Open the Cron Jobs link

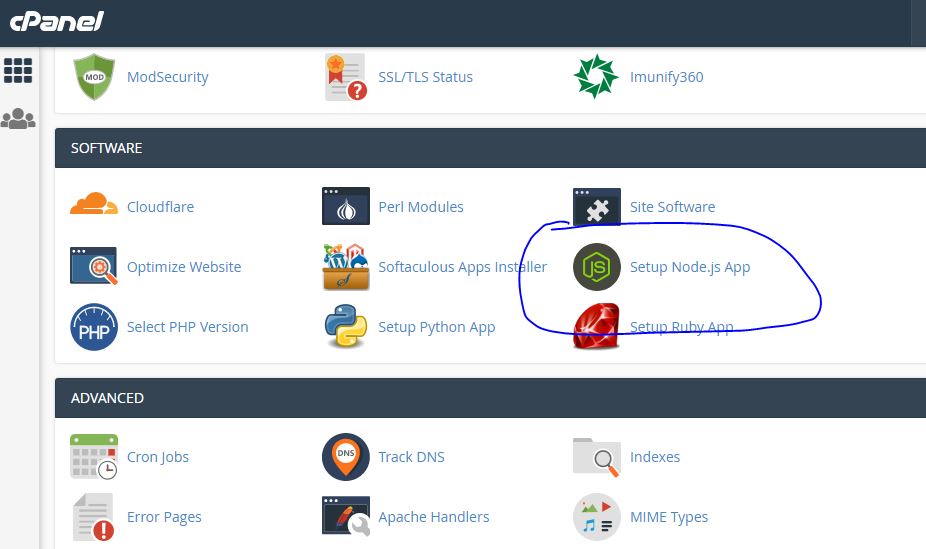point(158,458)
